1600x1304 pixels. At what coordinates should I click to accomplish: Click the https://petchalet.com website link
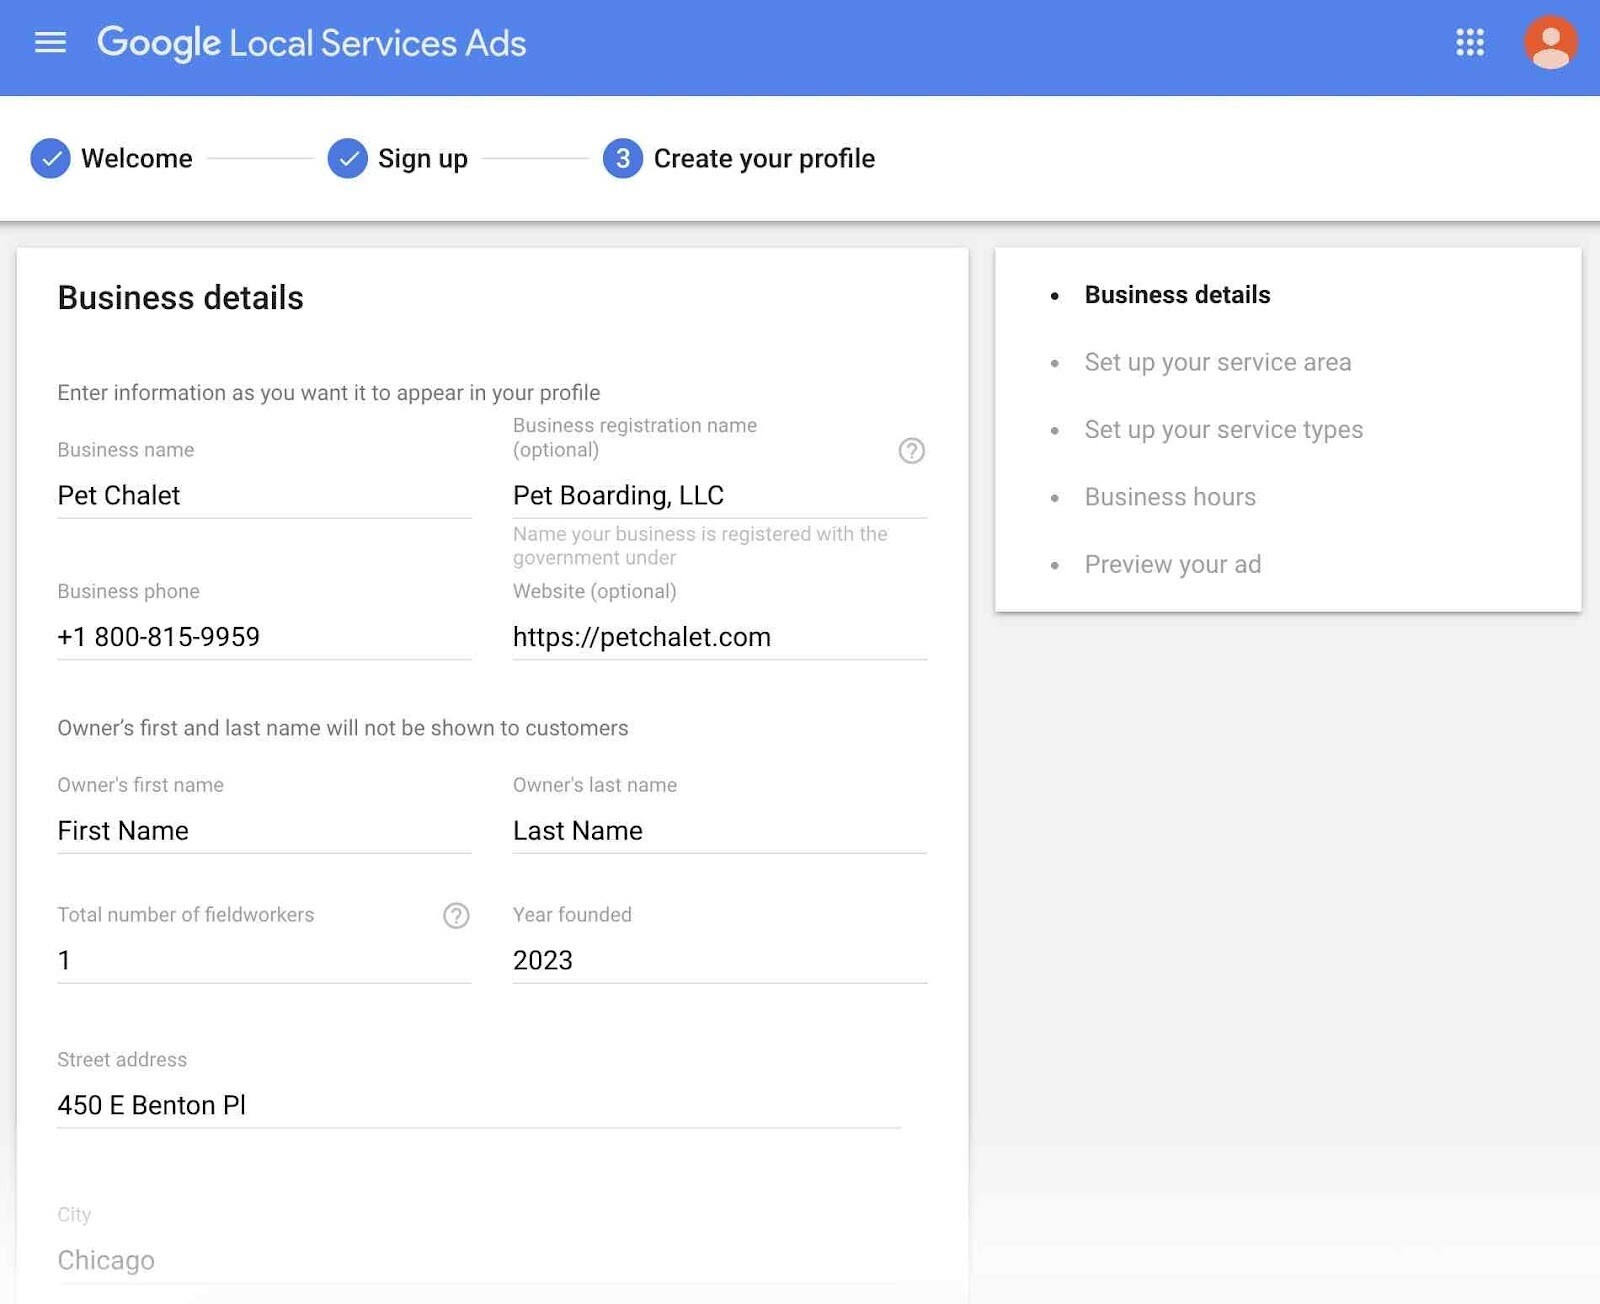click(x=641, y=637)
